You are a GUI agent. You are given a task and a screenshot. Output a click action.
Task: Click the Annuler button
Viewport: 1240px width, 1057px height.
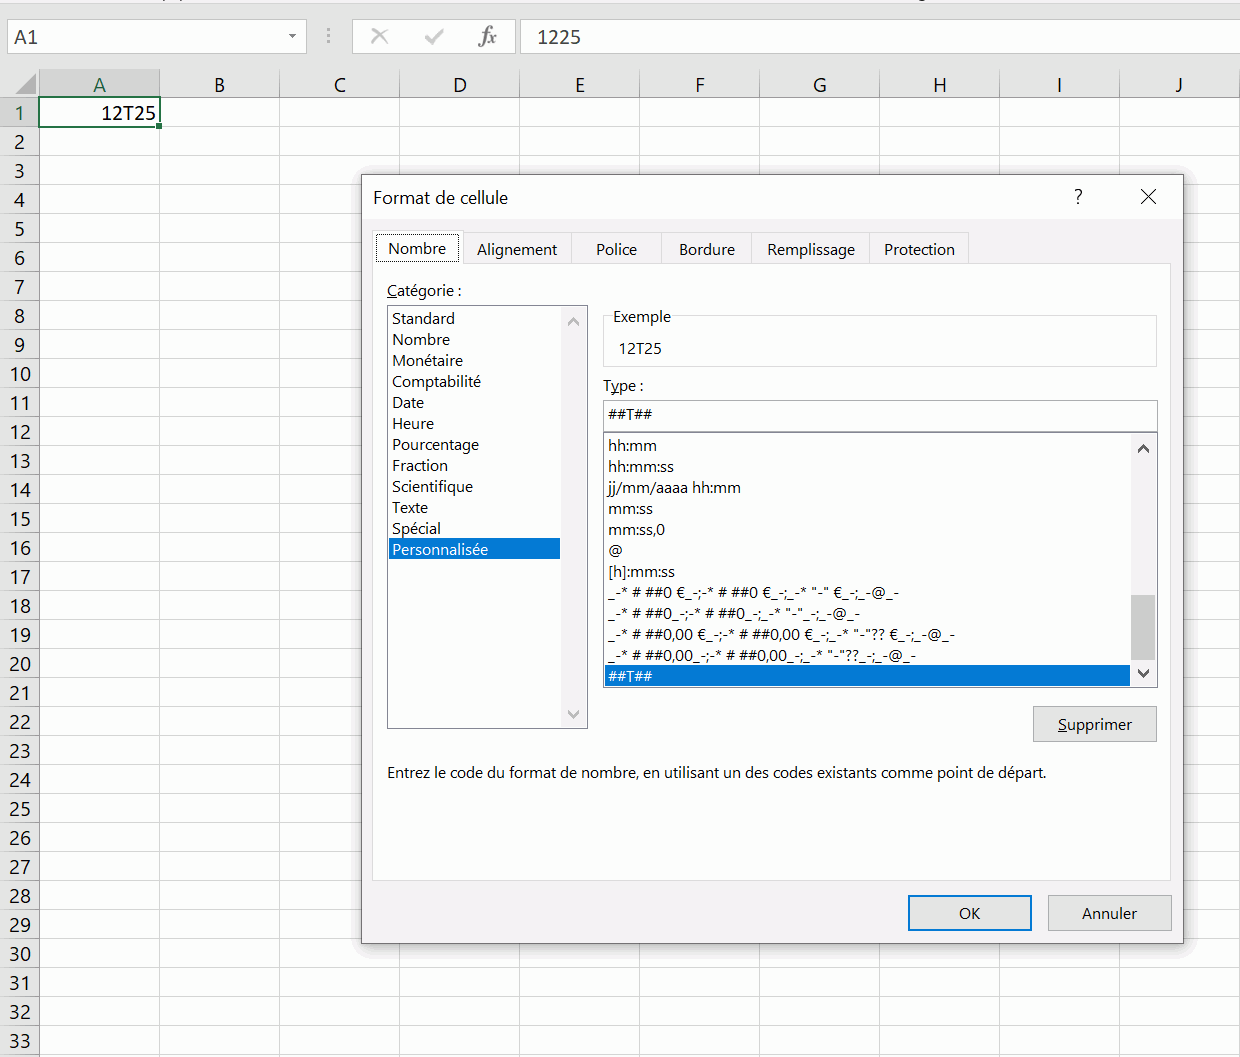[x=1109, y=913]
